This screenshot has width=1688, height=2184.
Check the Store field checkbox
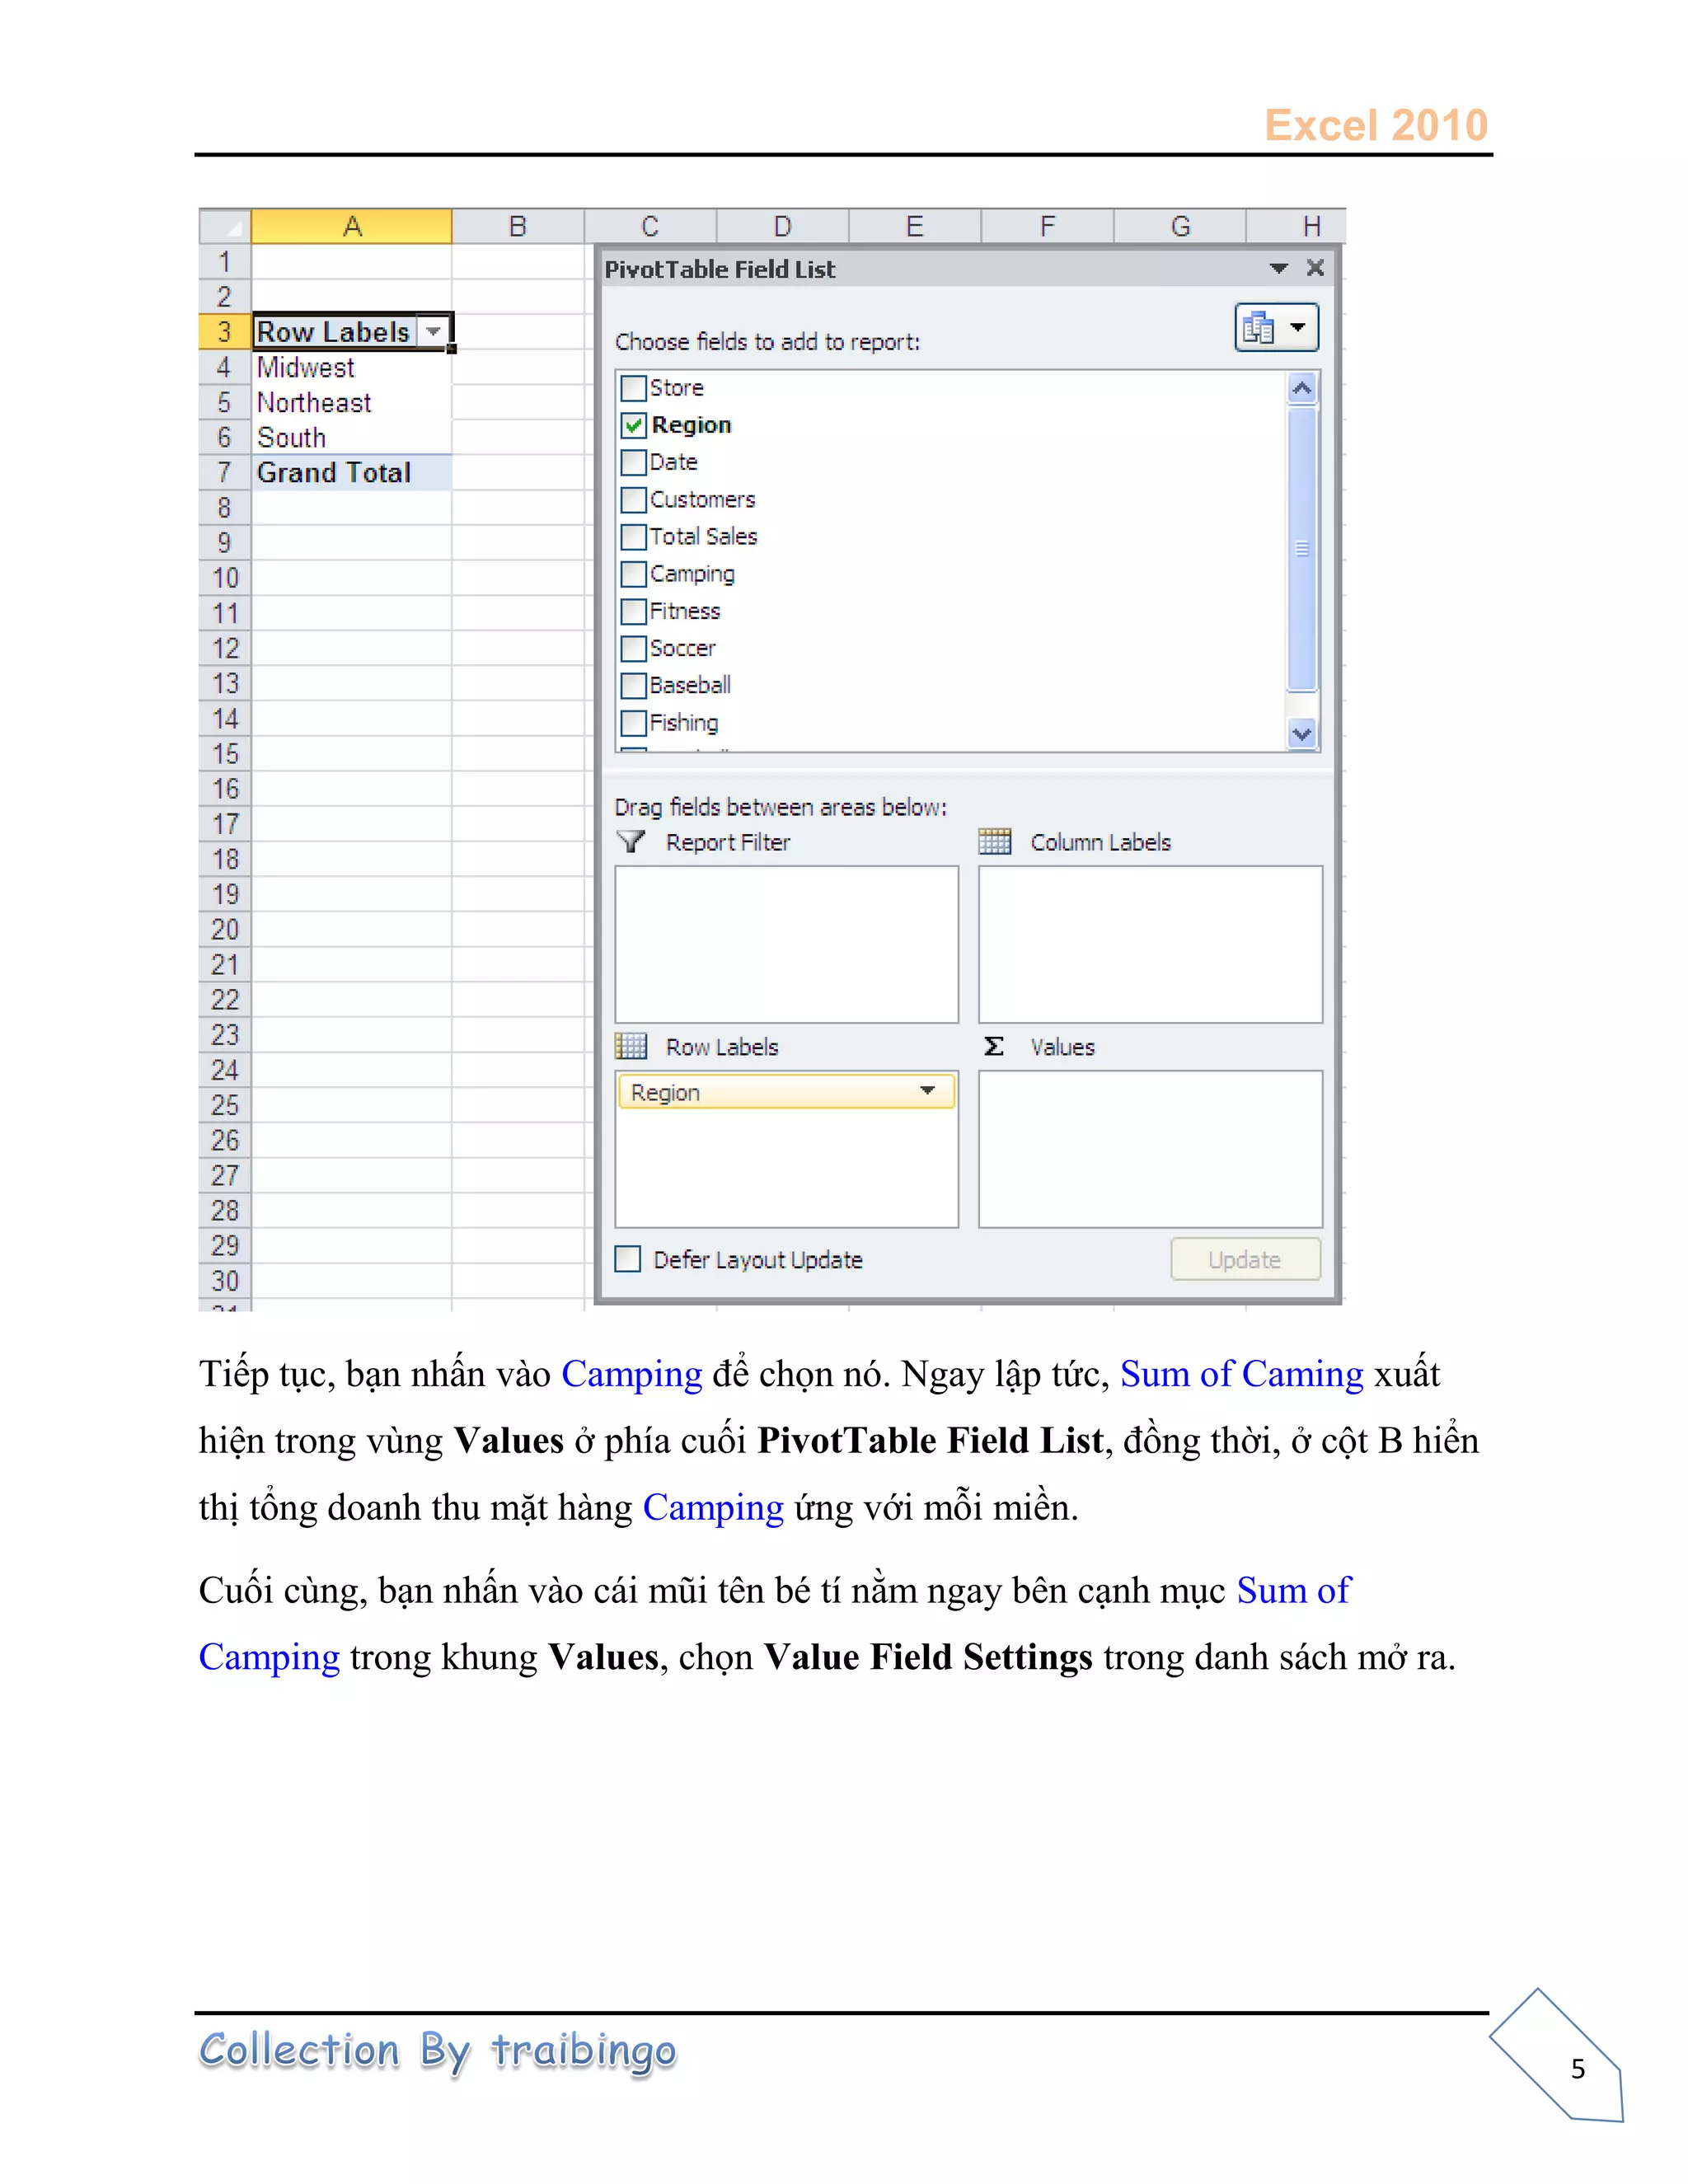click(633, 388)
